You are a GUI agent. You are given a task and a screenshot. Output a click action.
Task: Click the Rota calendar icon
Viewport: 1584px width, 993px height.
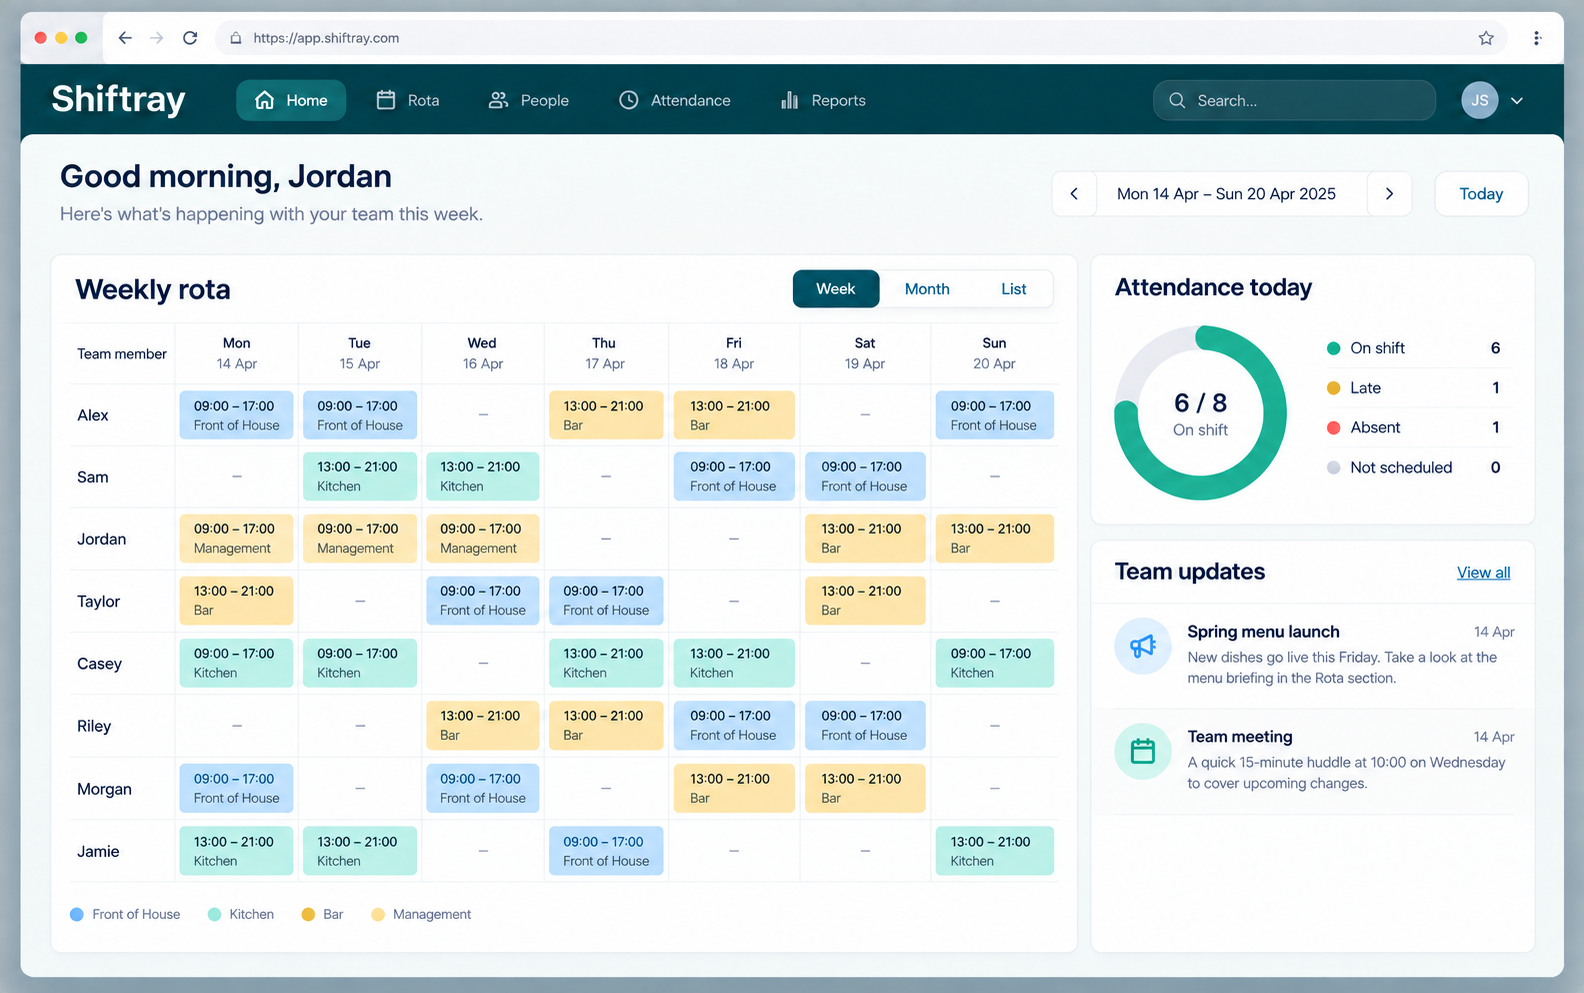coord(386,100)
